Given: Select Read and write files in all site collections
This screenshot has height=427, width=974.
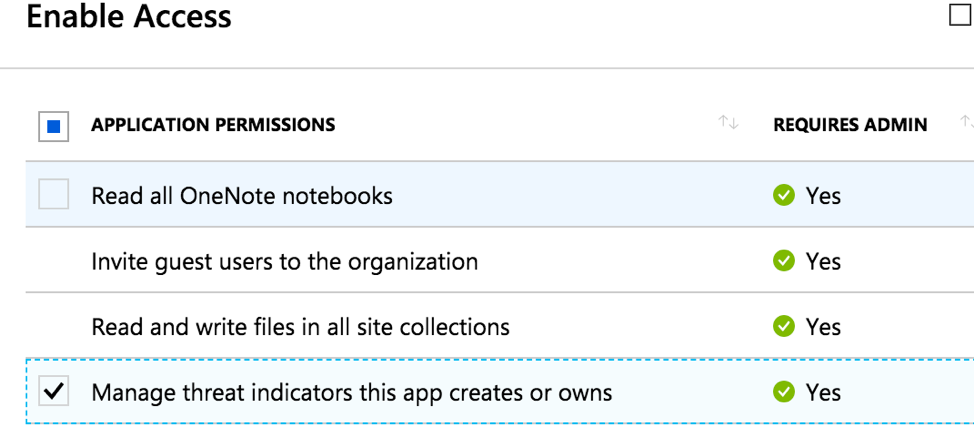Looking at the screenshot, I should 300,326.
